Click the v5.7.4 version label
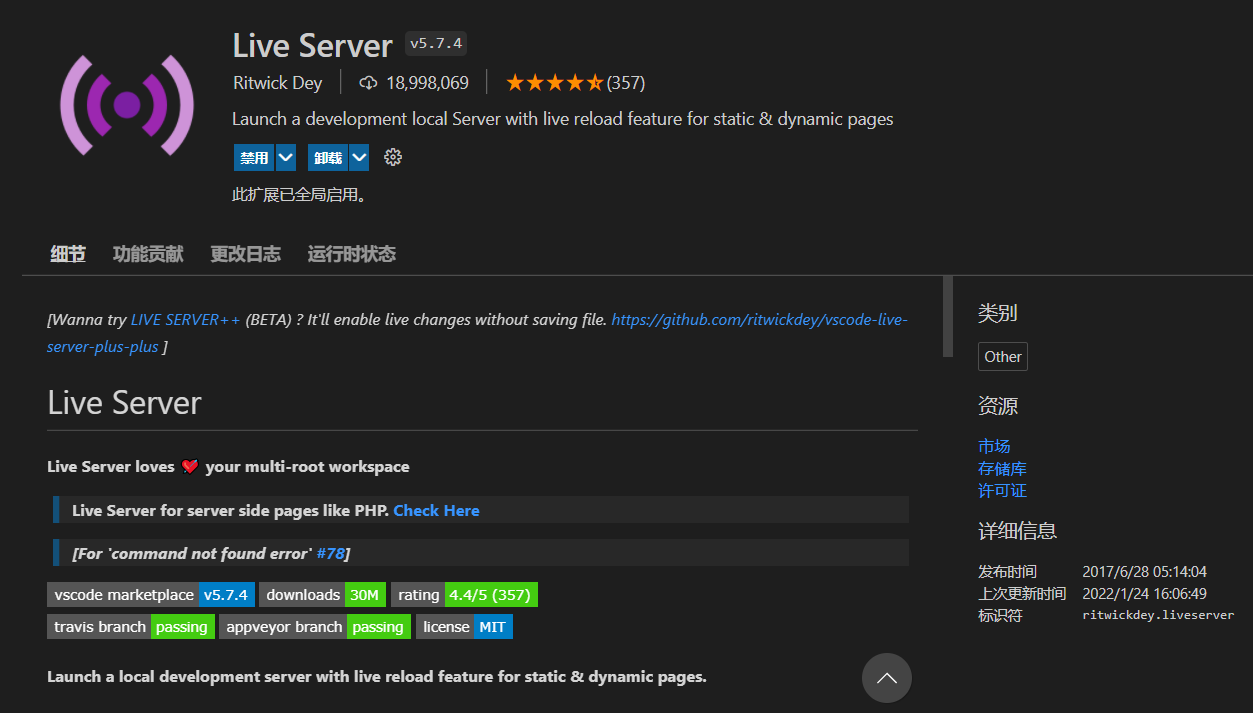Image resolution: width=1253 pixels, height=713 pixels. point(436,44)
